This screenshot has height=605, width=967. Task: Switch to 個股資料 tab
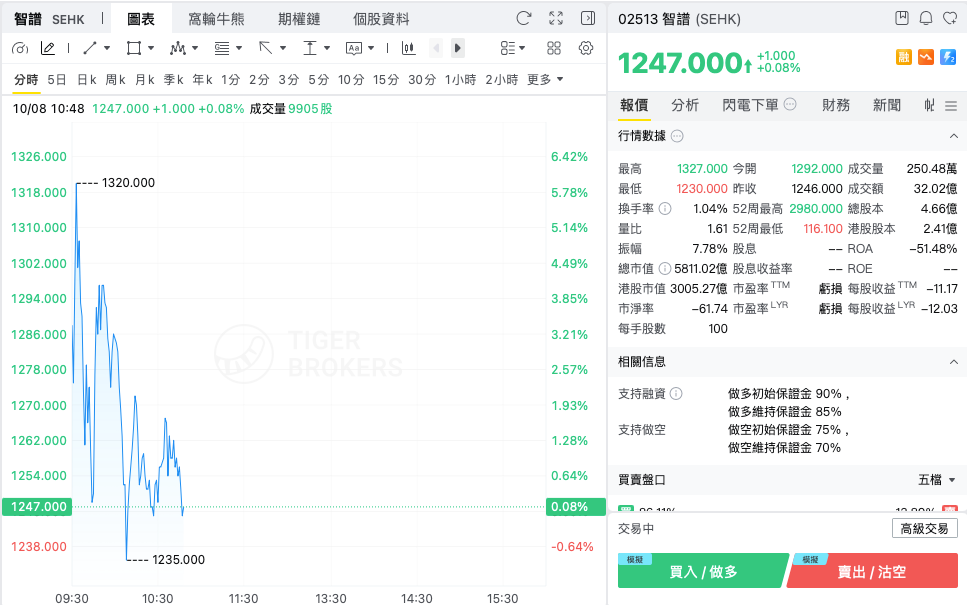tap(381, 19)
